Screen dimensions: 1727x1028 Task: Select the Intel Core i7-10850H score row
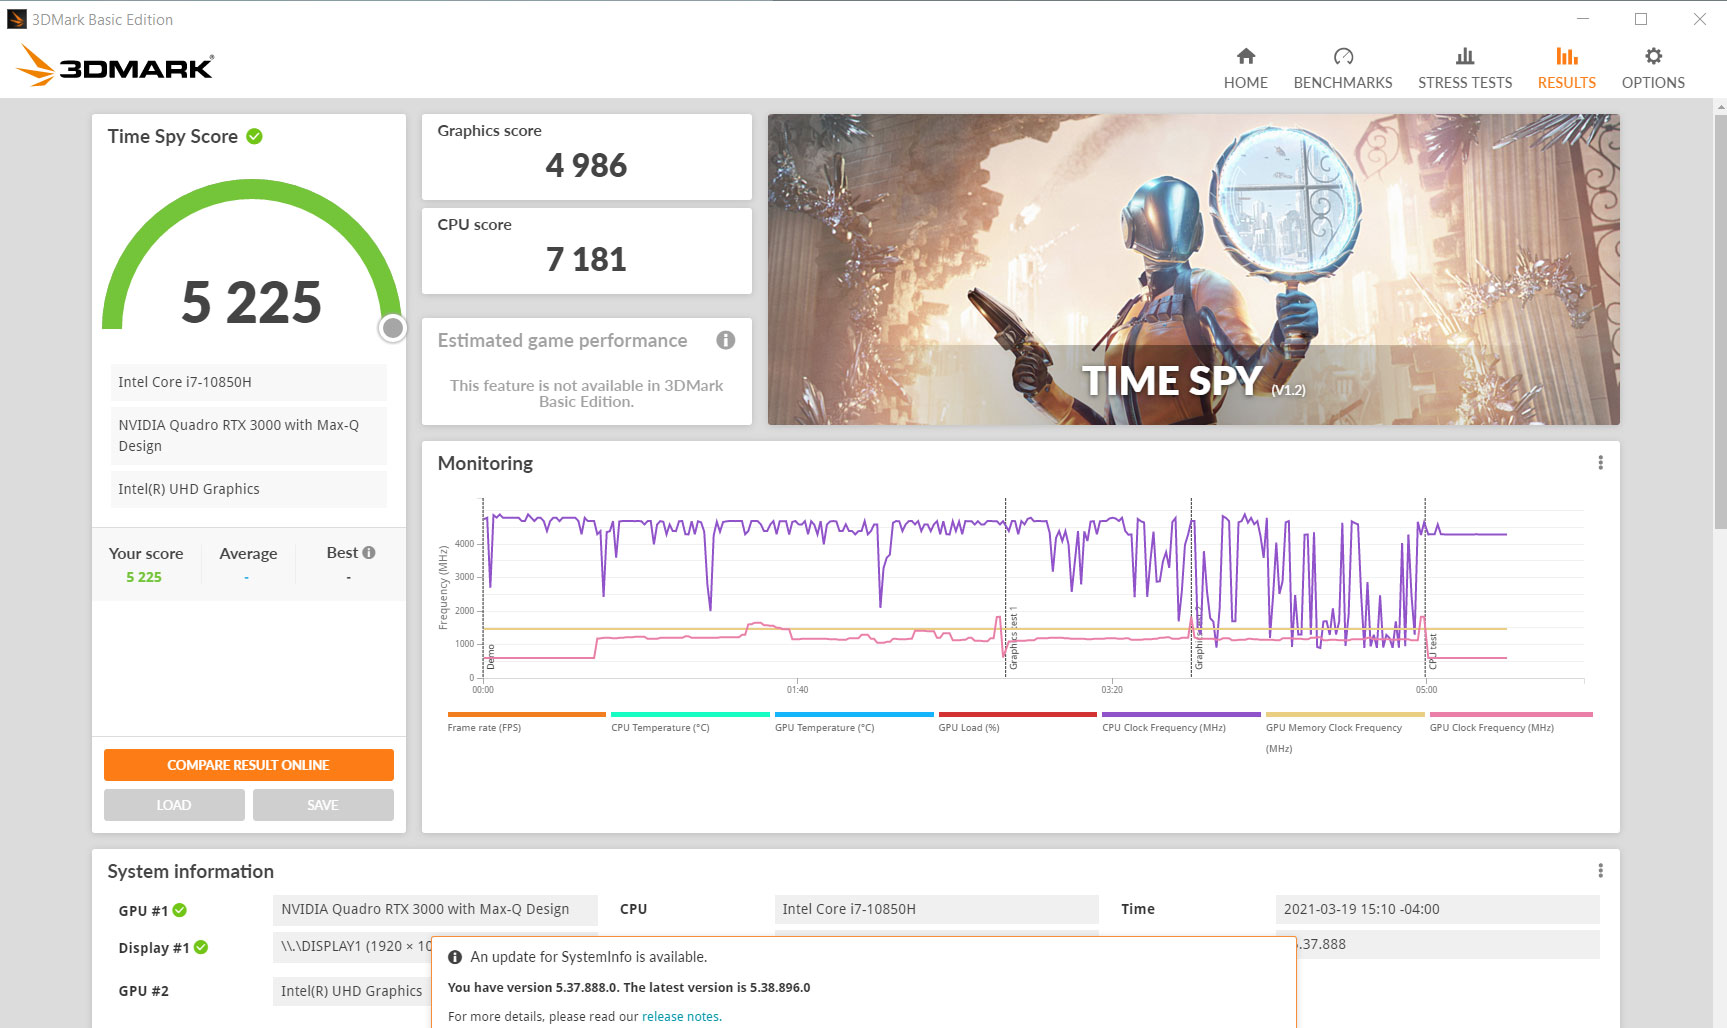[249, 382]
